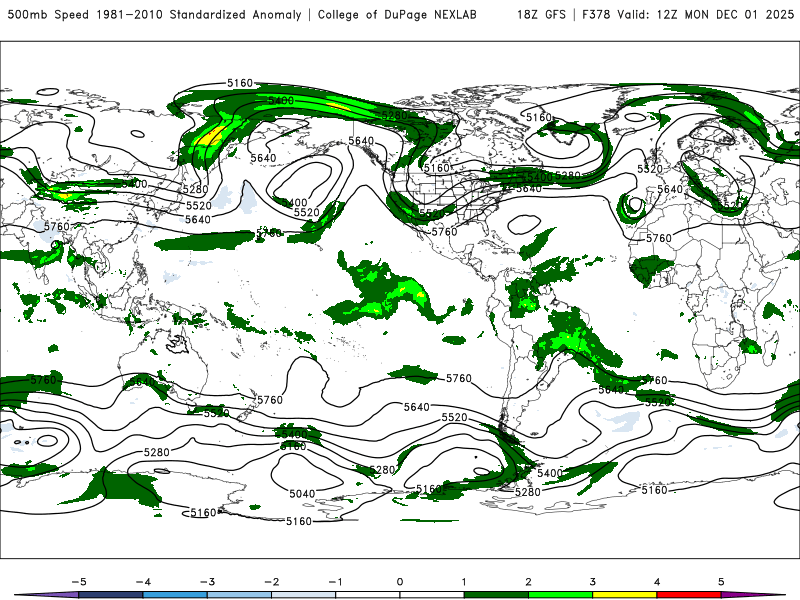Click the '0' colorbar tick label
Image resolution: width=800 pixels, height=600 pixels.
[400, 582]
